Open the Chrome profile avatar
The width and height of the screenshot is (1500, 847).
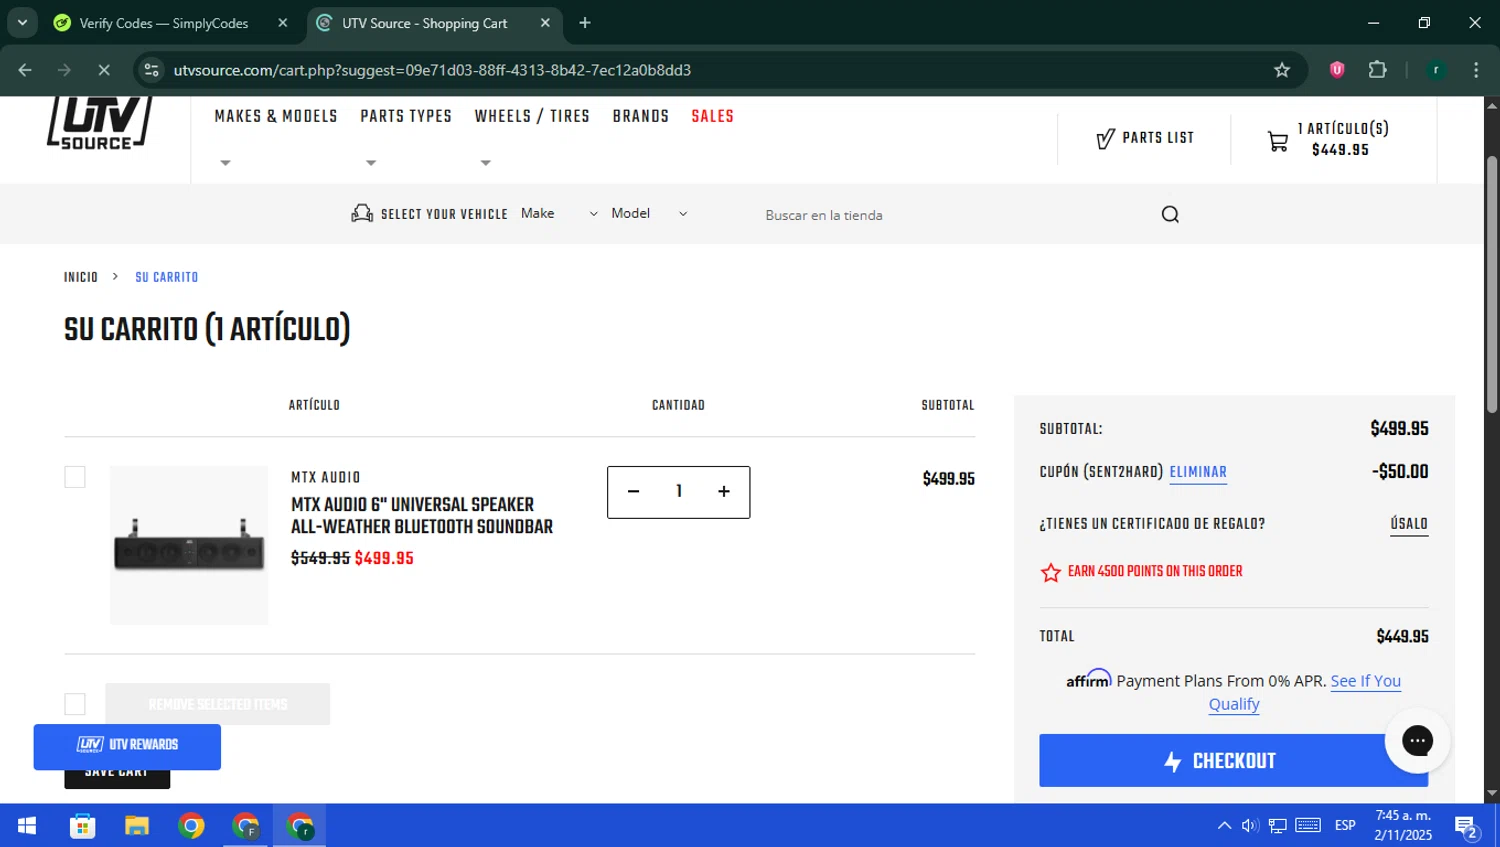[x=1436, y=70]
